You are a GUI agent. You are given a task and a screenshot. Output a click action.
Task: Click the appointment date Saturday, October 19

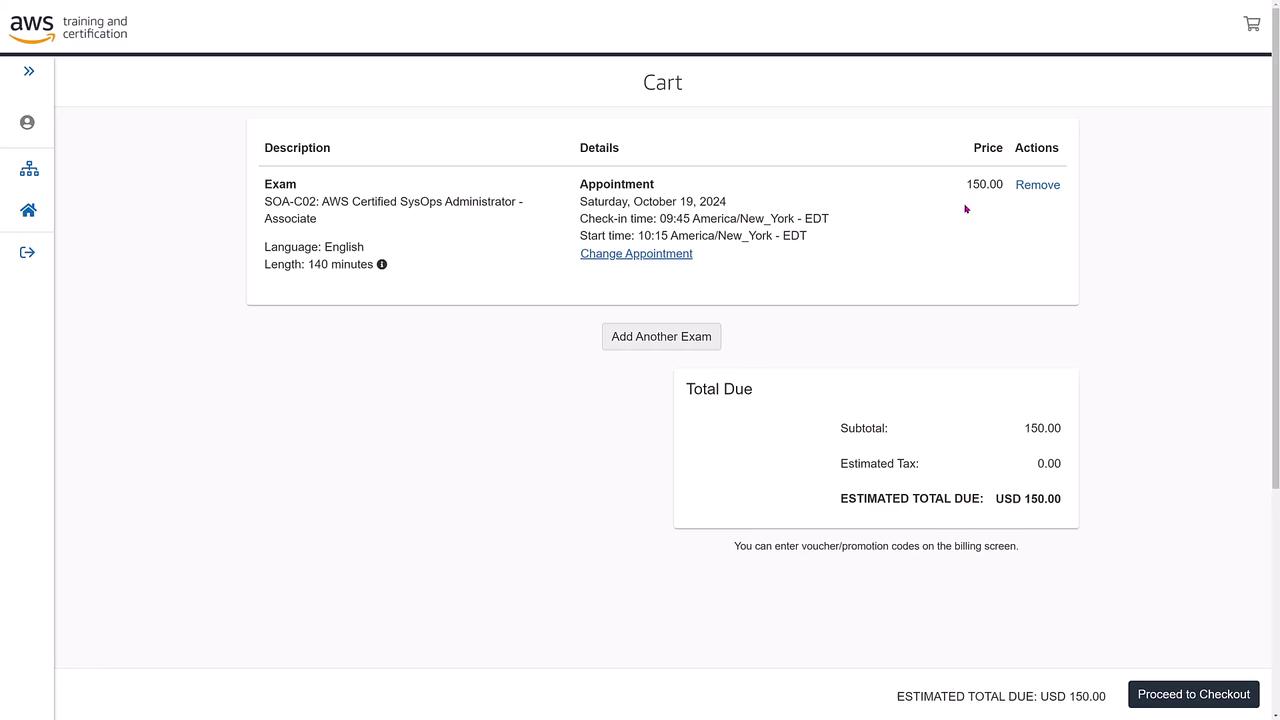click(653, 202)
